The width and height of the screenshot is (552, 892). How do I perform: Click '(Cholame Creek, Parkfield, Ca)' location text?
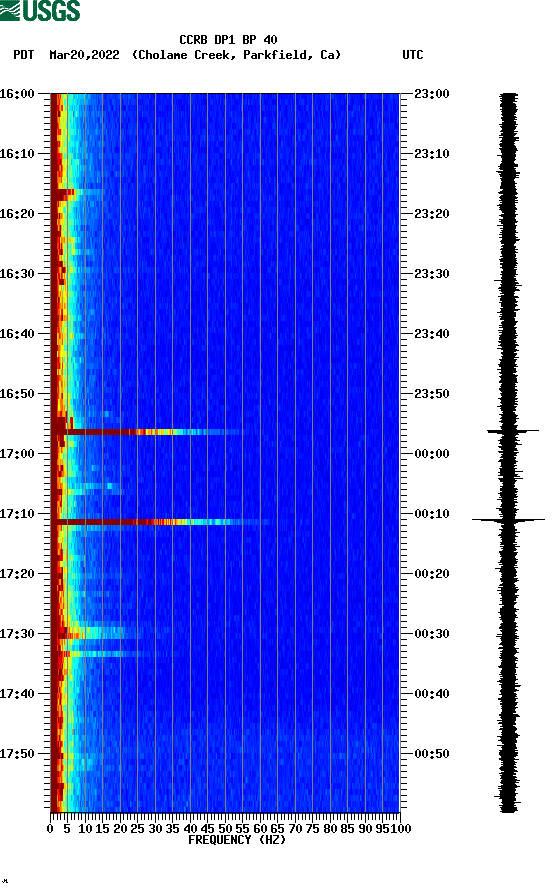236,55
